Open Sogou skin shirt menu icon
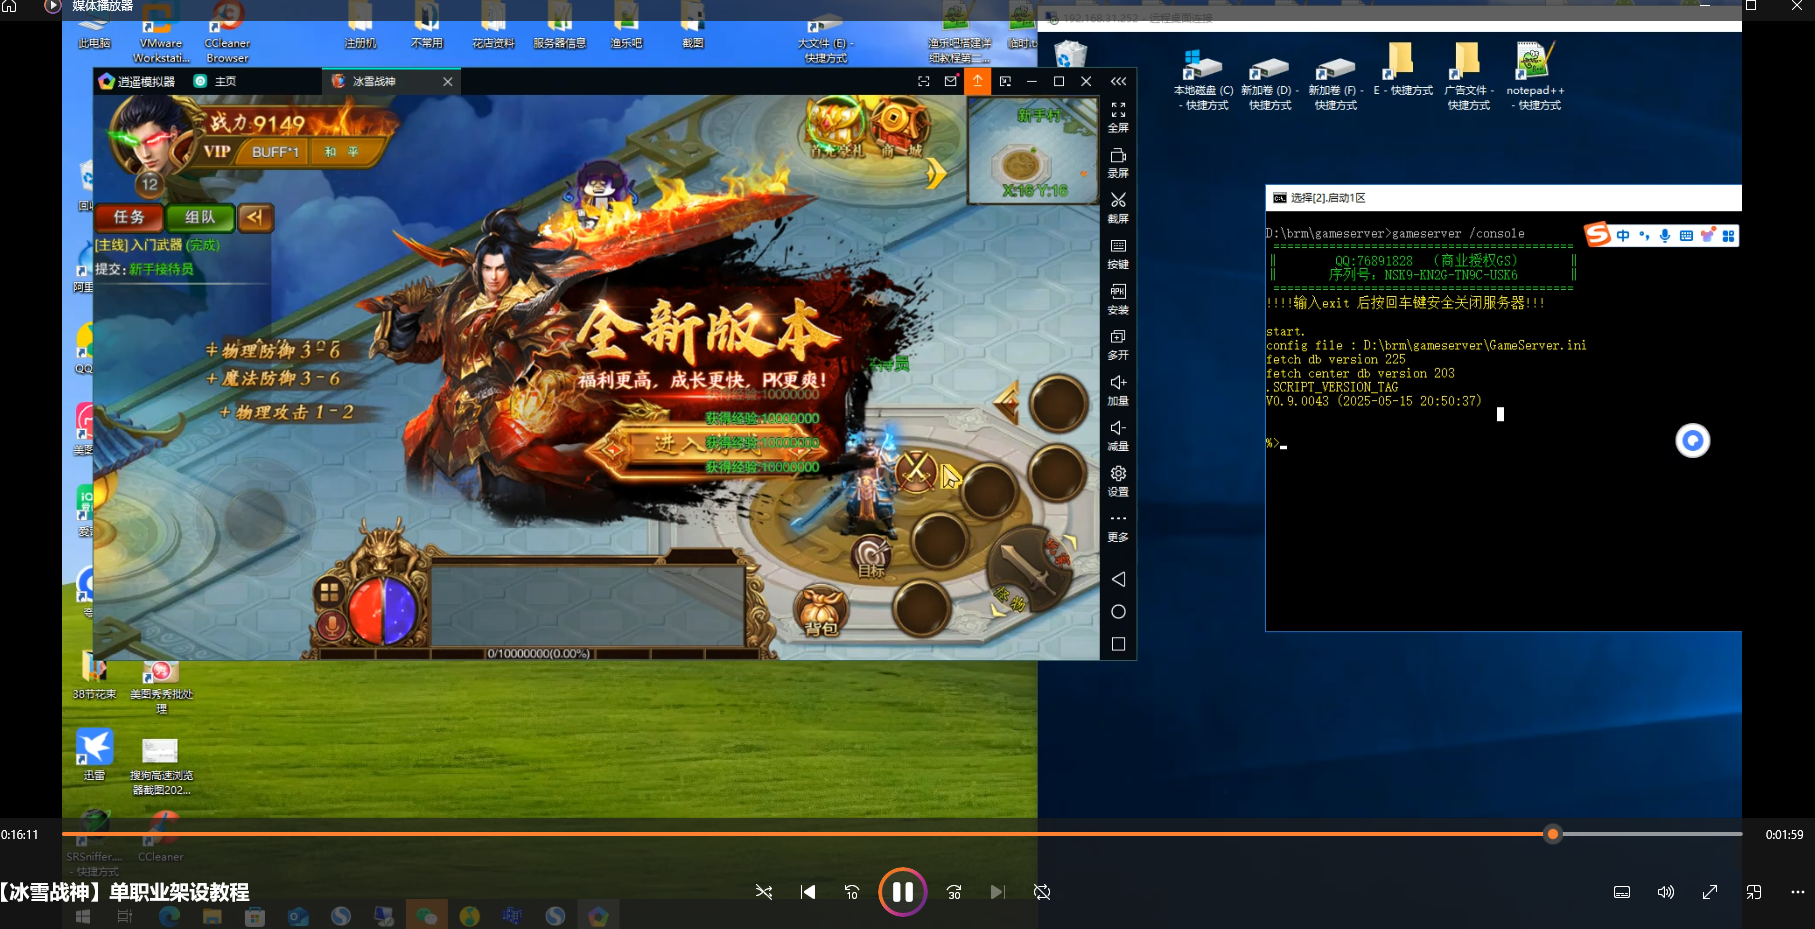Image resolution: width=1815 pixels, height=929 pixels. pos(1707,236)
